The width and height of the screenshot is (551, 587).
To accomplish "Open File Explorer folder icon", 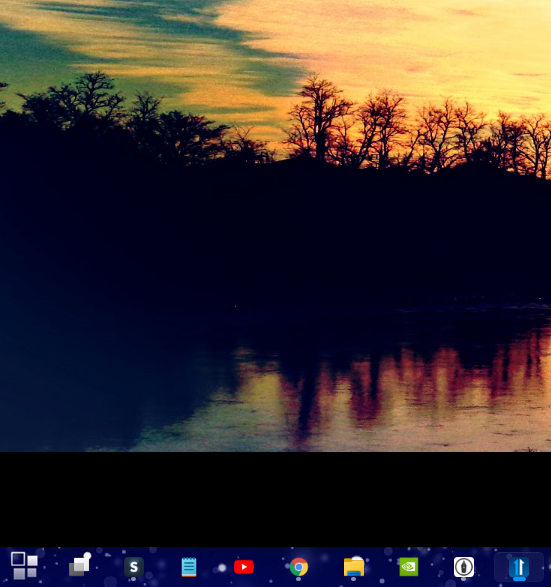I will pos(354,567).
